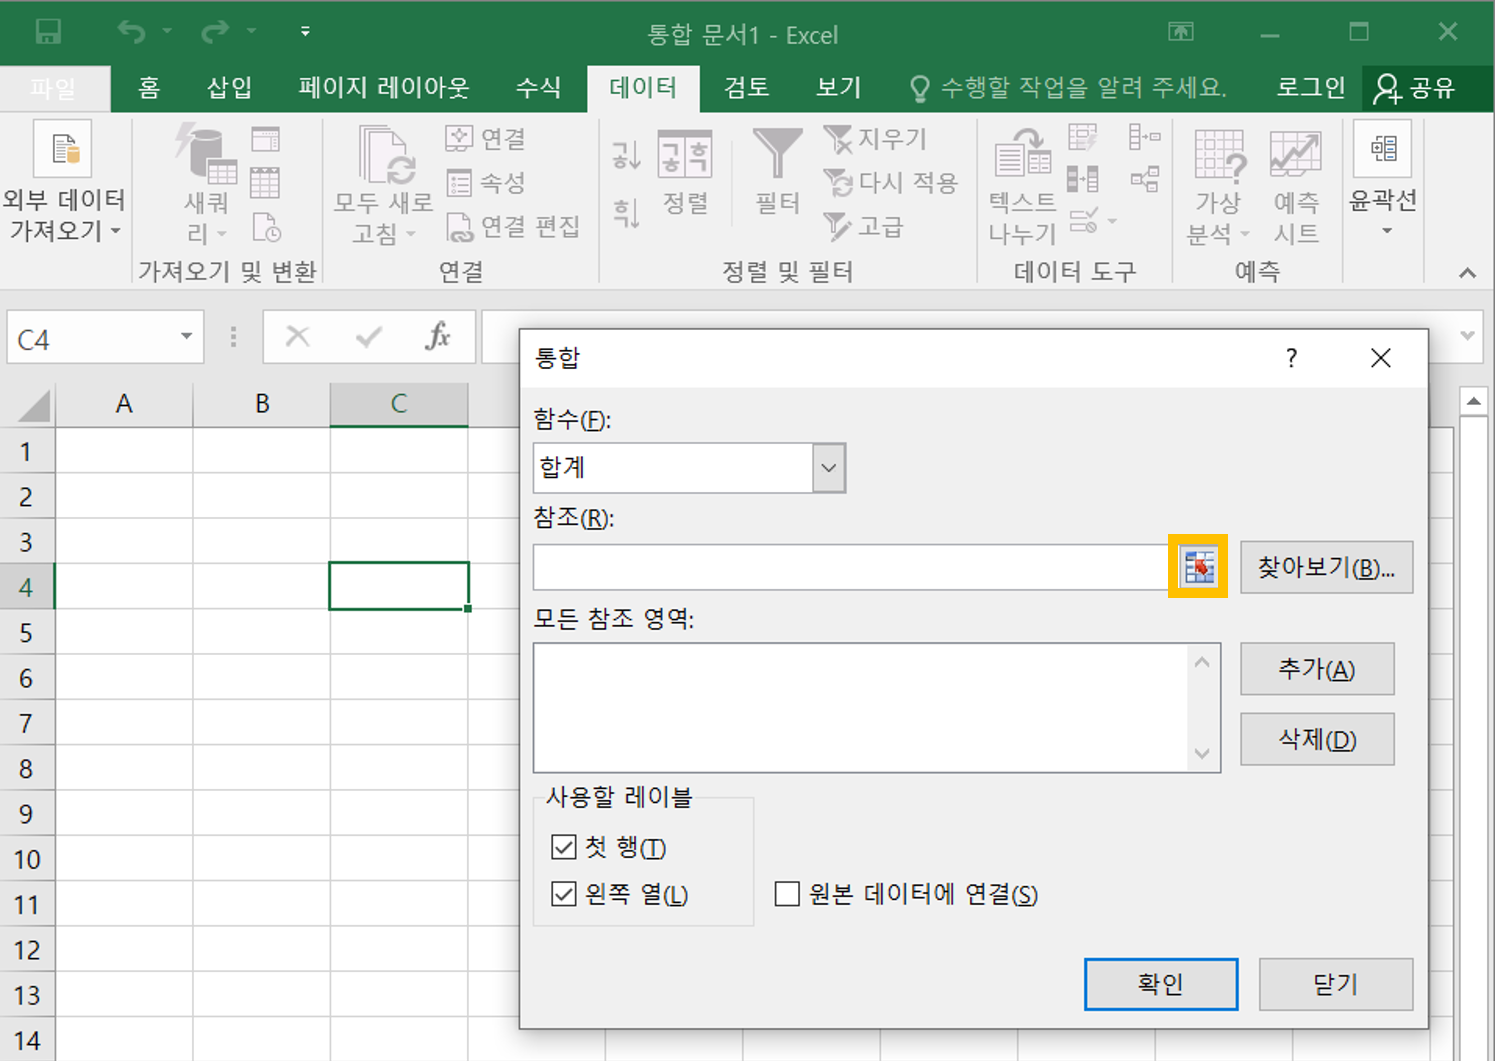The height and width of the screenshot is (1061, 1495).
Task: Click the insert function fx icon
Action: click(437, 337)
